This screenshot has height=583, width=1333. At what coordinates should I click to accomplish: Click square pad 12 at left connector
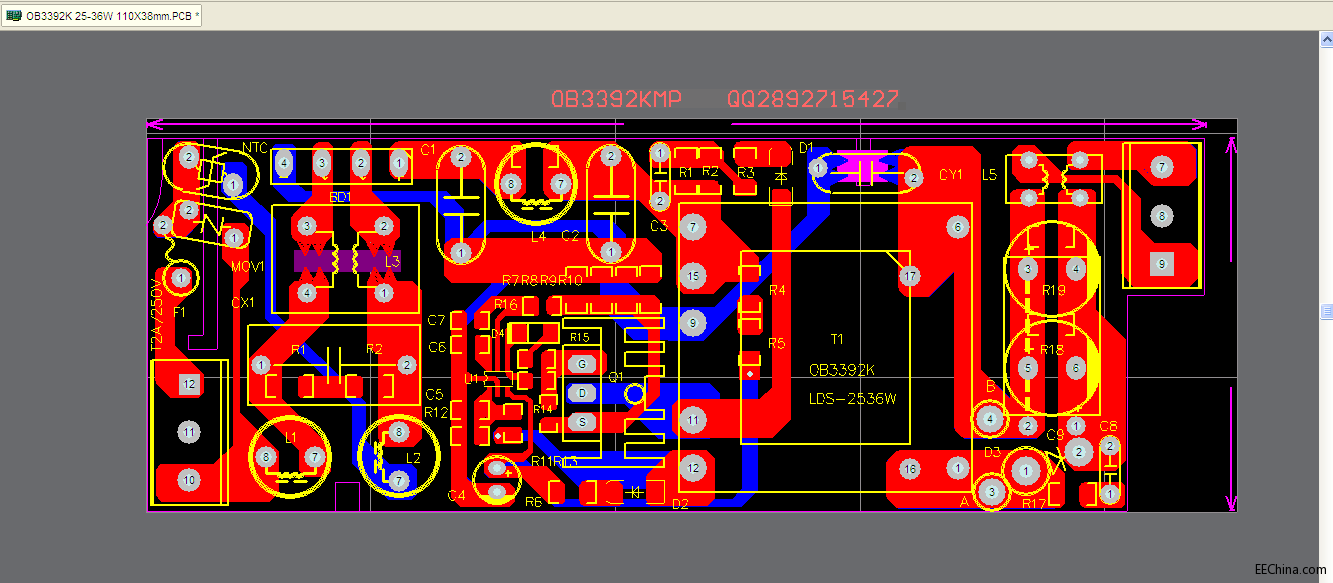pos(188,383)
